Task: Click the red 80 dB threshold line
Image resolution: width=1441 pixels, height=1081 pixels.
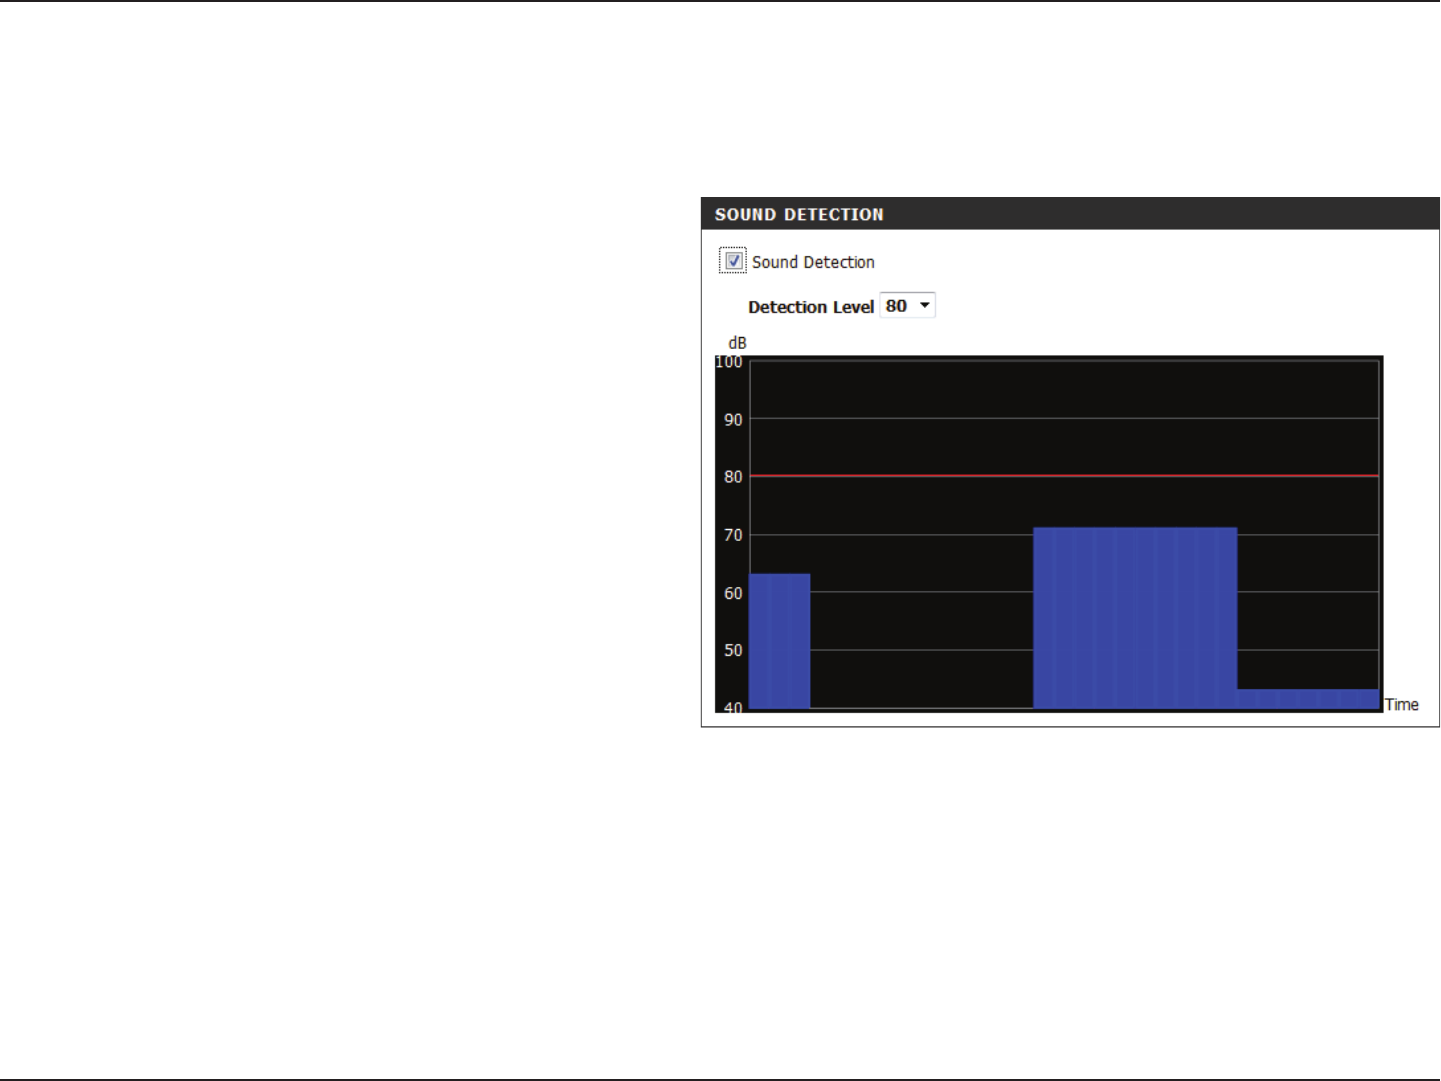Action: tap(1065, 476)
